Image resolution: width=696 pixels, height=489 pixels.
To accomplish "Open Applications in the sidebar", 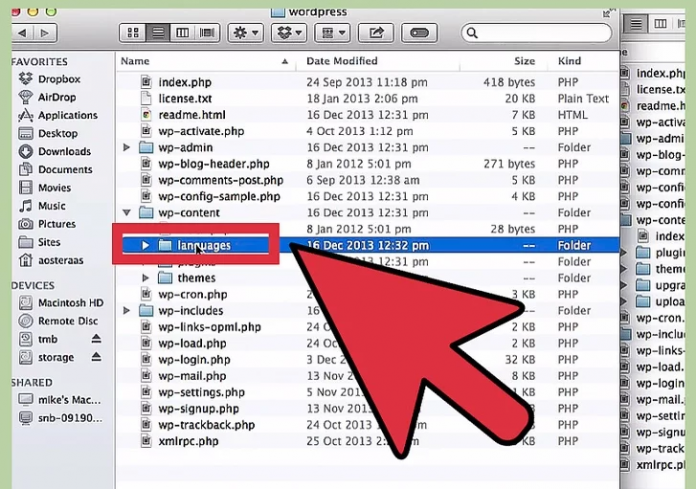I will 67,115.
